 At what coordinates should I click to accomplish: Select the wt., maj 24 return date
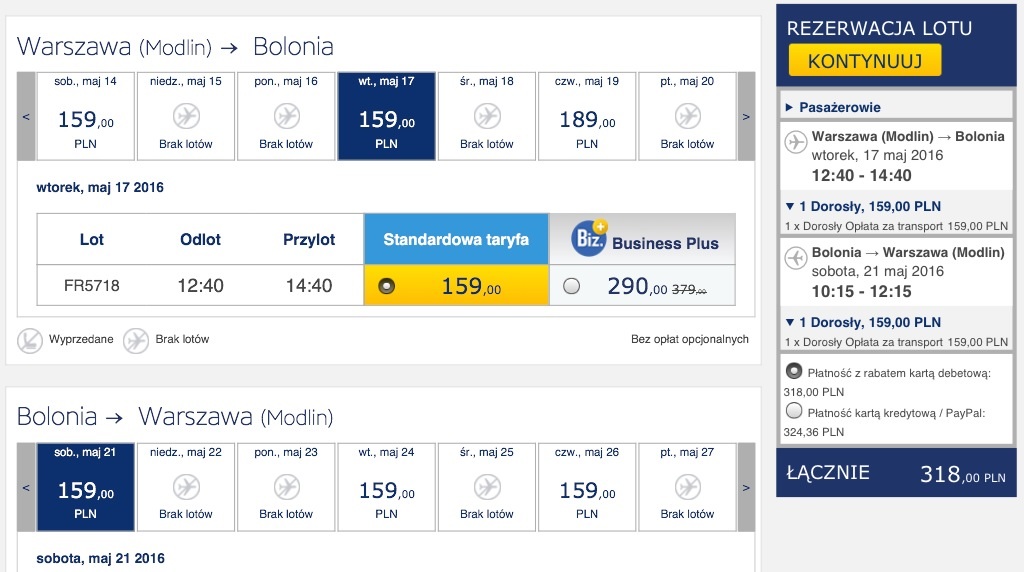pyautogui.click(x=387, y=487)
